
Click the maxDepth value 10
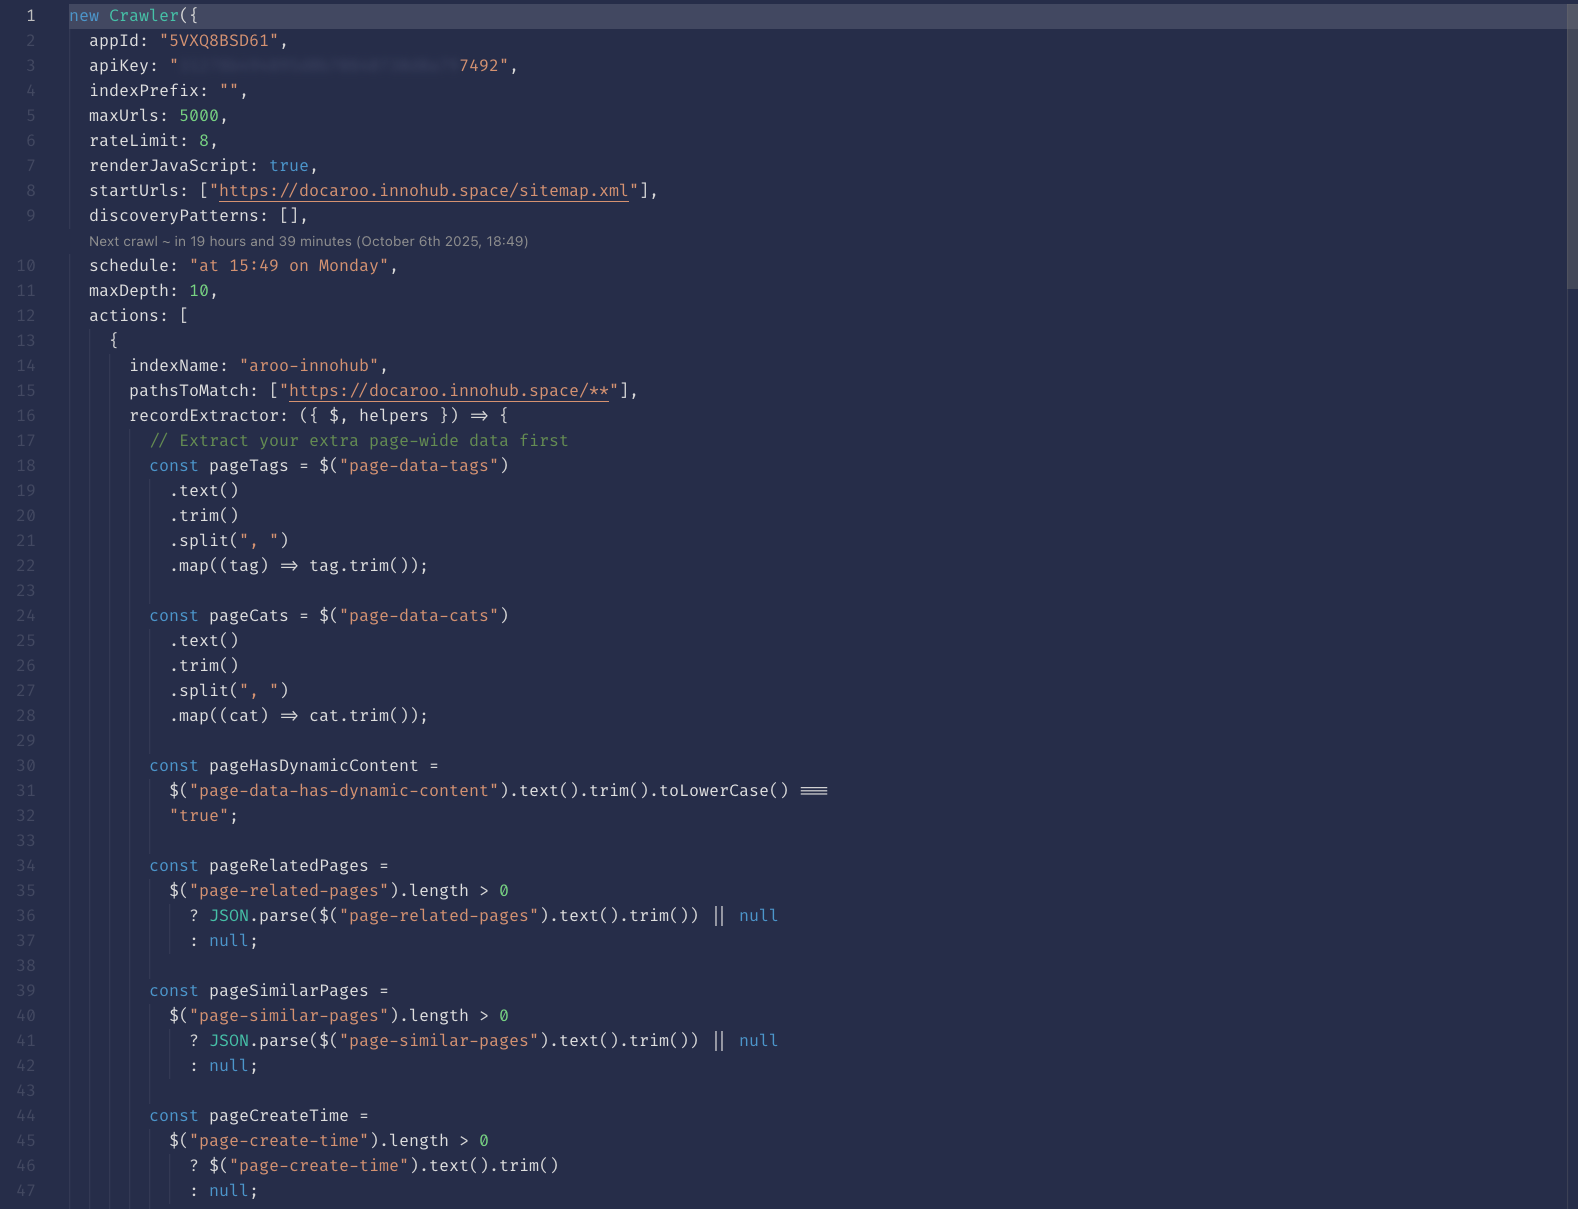(x=199, y=291)
